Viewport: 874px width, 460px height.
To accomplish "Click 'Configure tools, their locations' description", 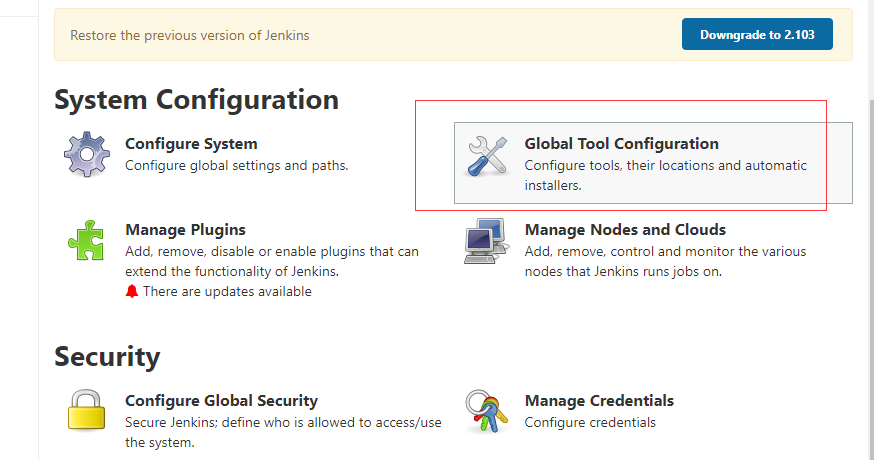I will 666,175.
